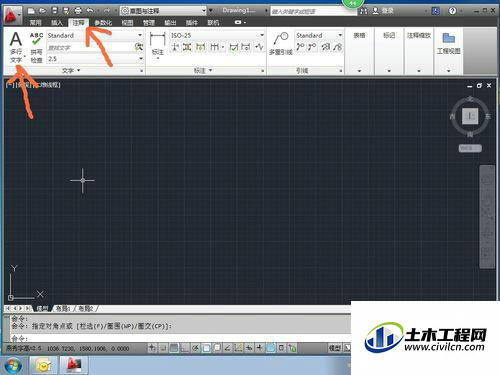Open the Standard text style dropdown
The width and height of the screenshot is (500, 375).
click(95, 35)
